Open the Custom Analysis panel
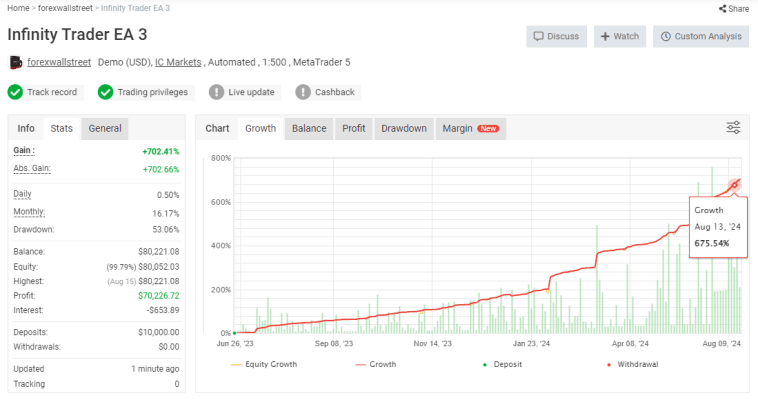 [x=701, y=36]
